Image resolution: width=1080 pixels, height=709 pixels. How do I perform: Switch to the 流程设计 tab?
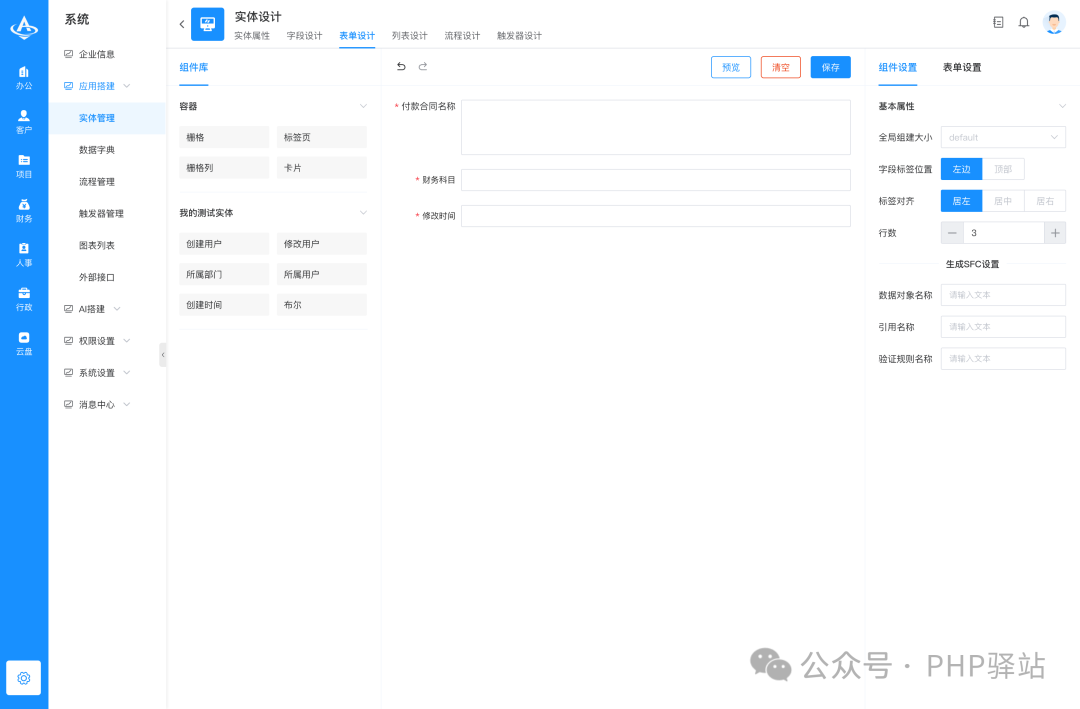click(462, 36)
